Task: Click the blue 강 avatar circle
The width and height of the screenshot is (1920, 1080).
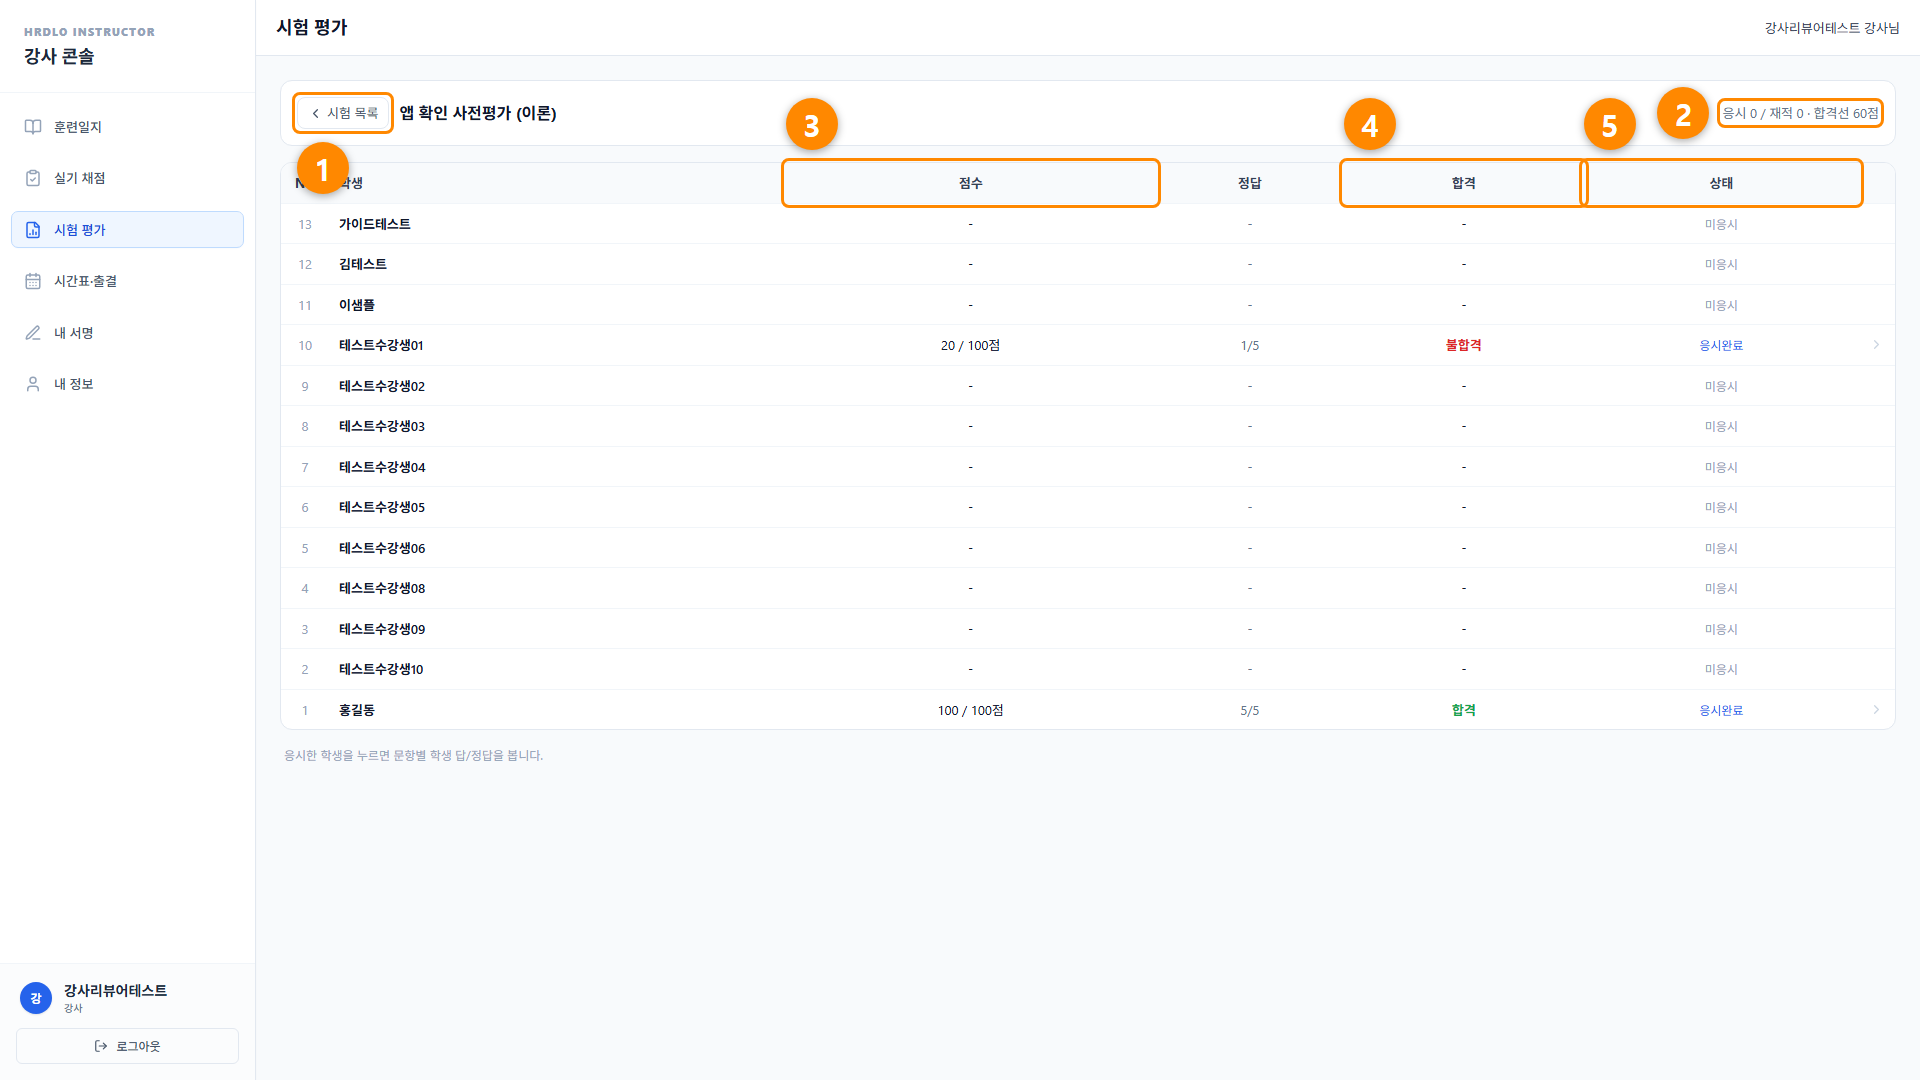Action: point(36,998)
